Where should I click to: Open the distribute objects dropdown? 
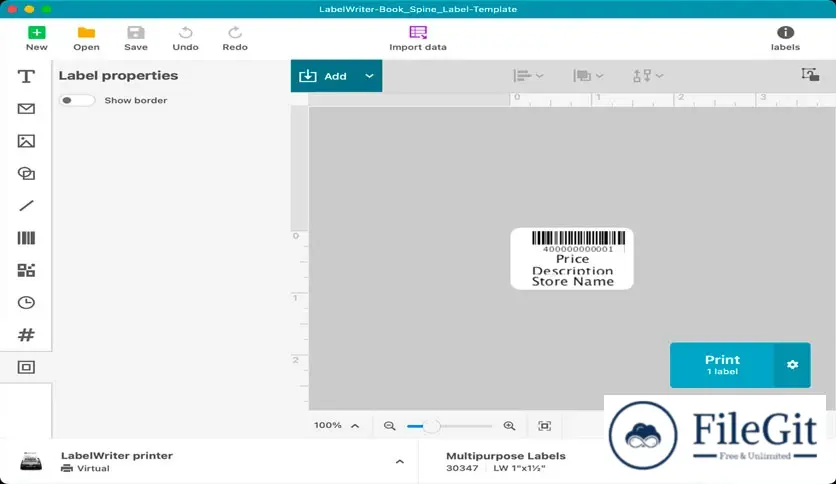pyautogui.click(x=648, y=76)
